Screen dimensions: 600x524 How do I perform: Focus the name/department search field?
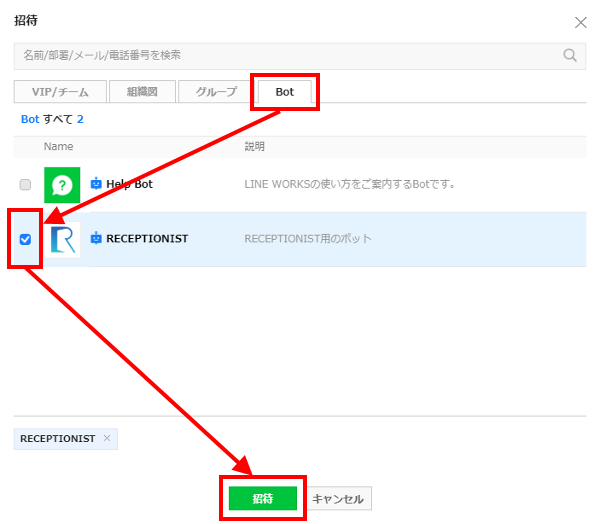(x=300, y=56)
